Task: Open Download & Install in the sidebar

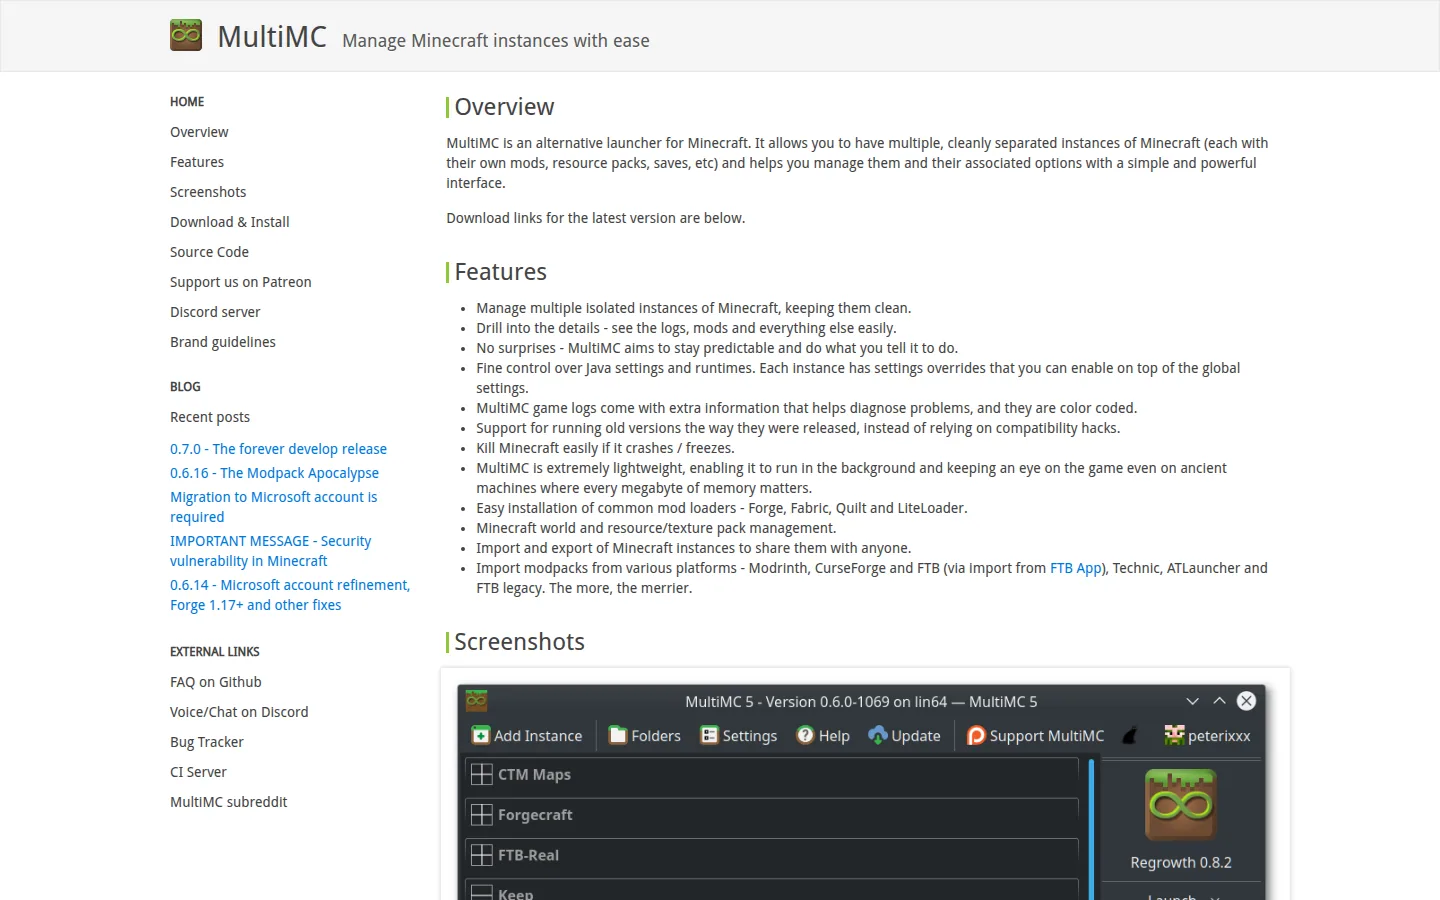Action: coord(230,222)
